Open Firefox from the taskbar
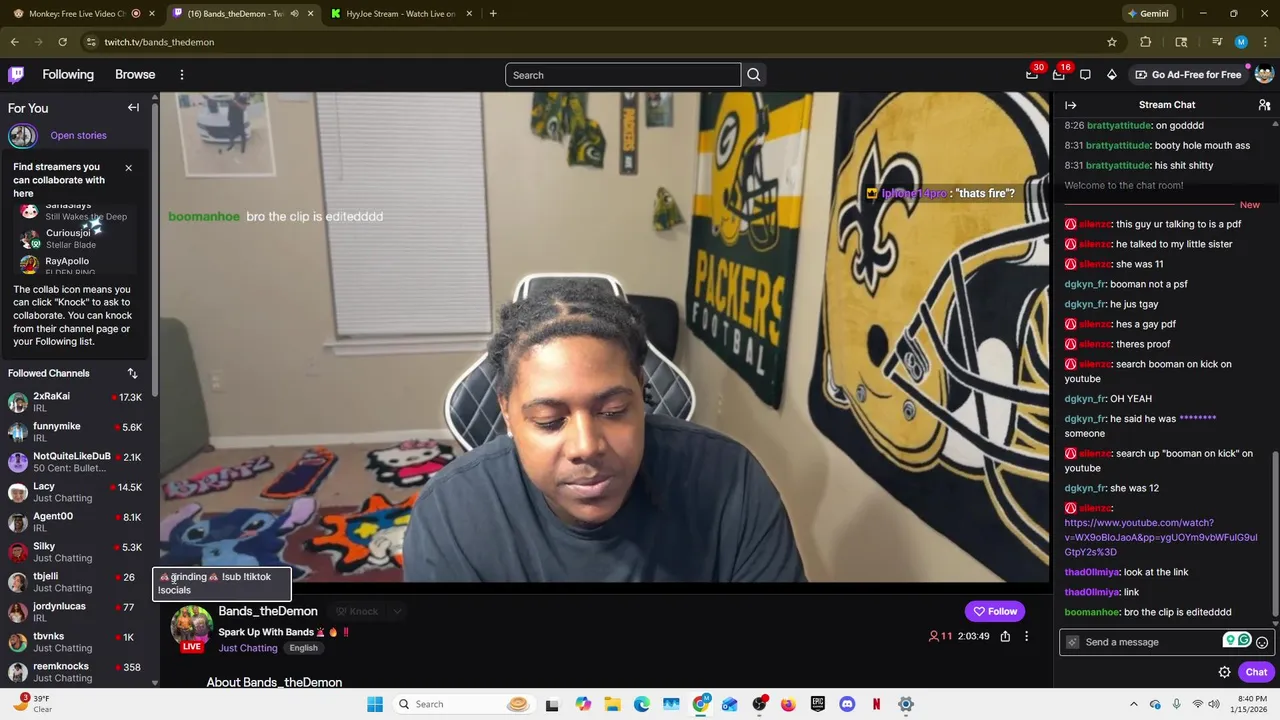1280x720 pixels. pyautogui.click(x=788, y=704)
